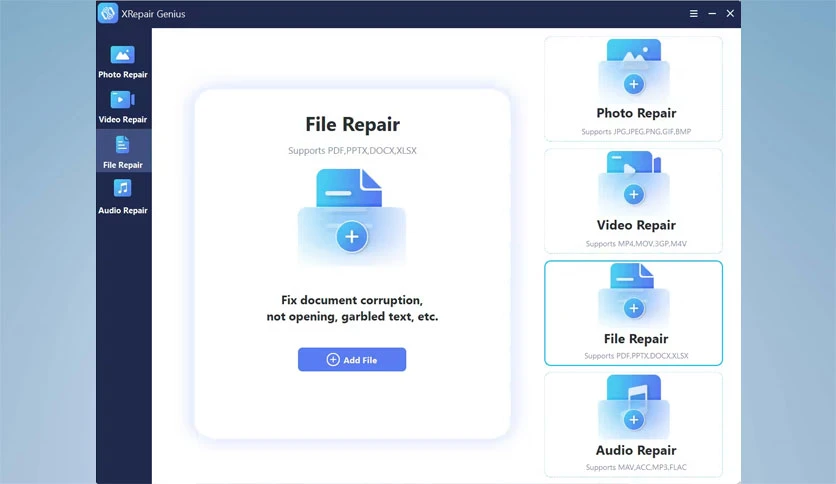Click the large document folder plus icon

(x=352, y=237)
